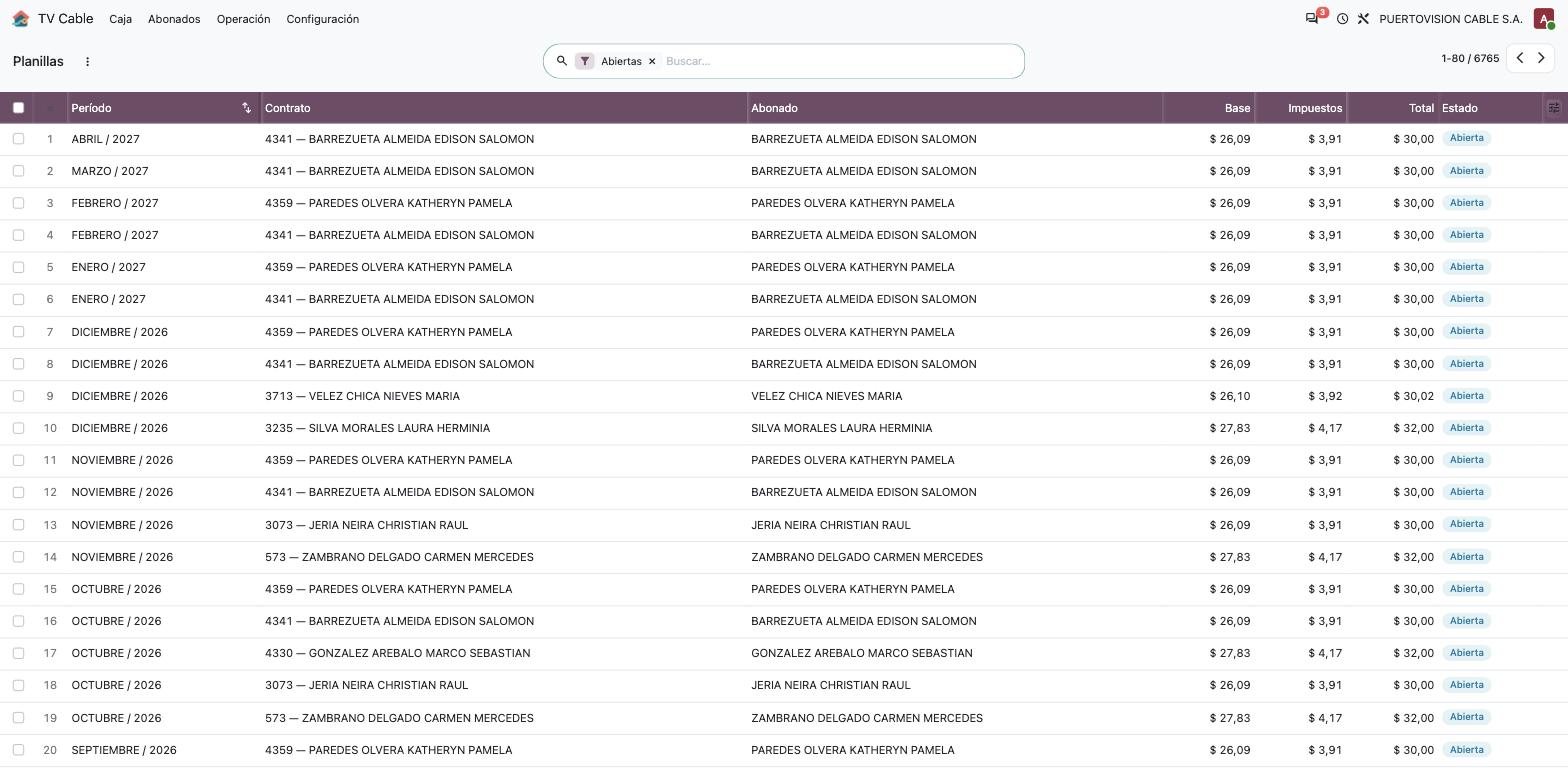
Task: Check the row 17 GONZALEZ AREBALO checkbox
Action: (x=18, y=653)
